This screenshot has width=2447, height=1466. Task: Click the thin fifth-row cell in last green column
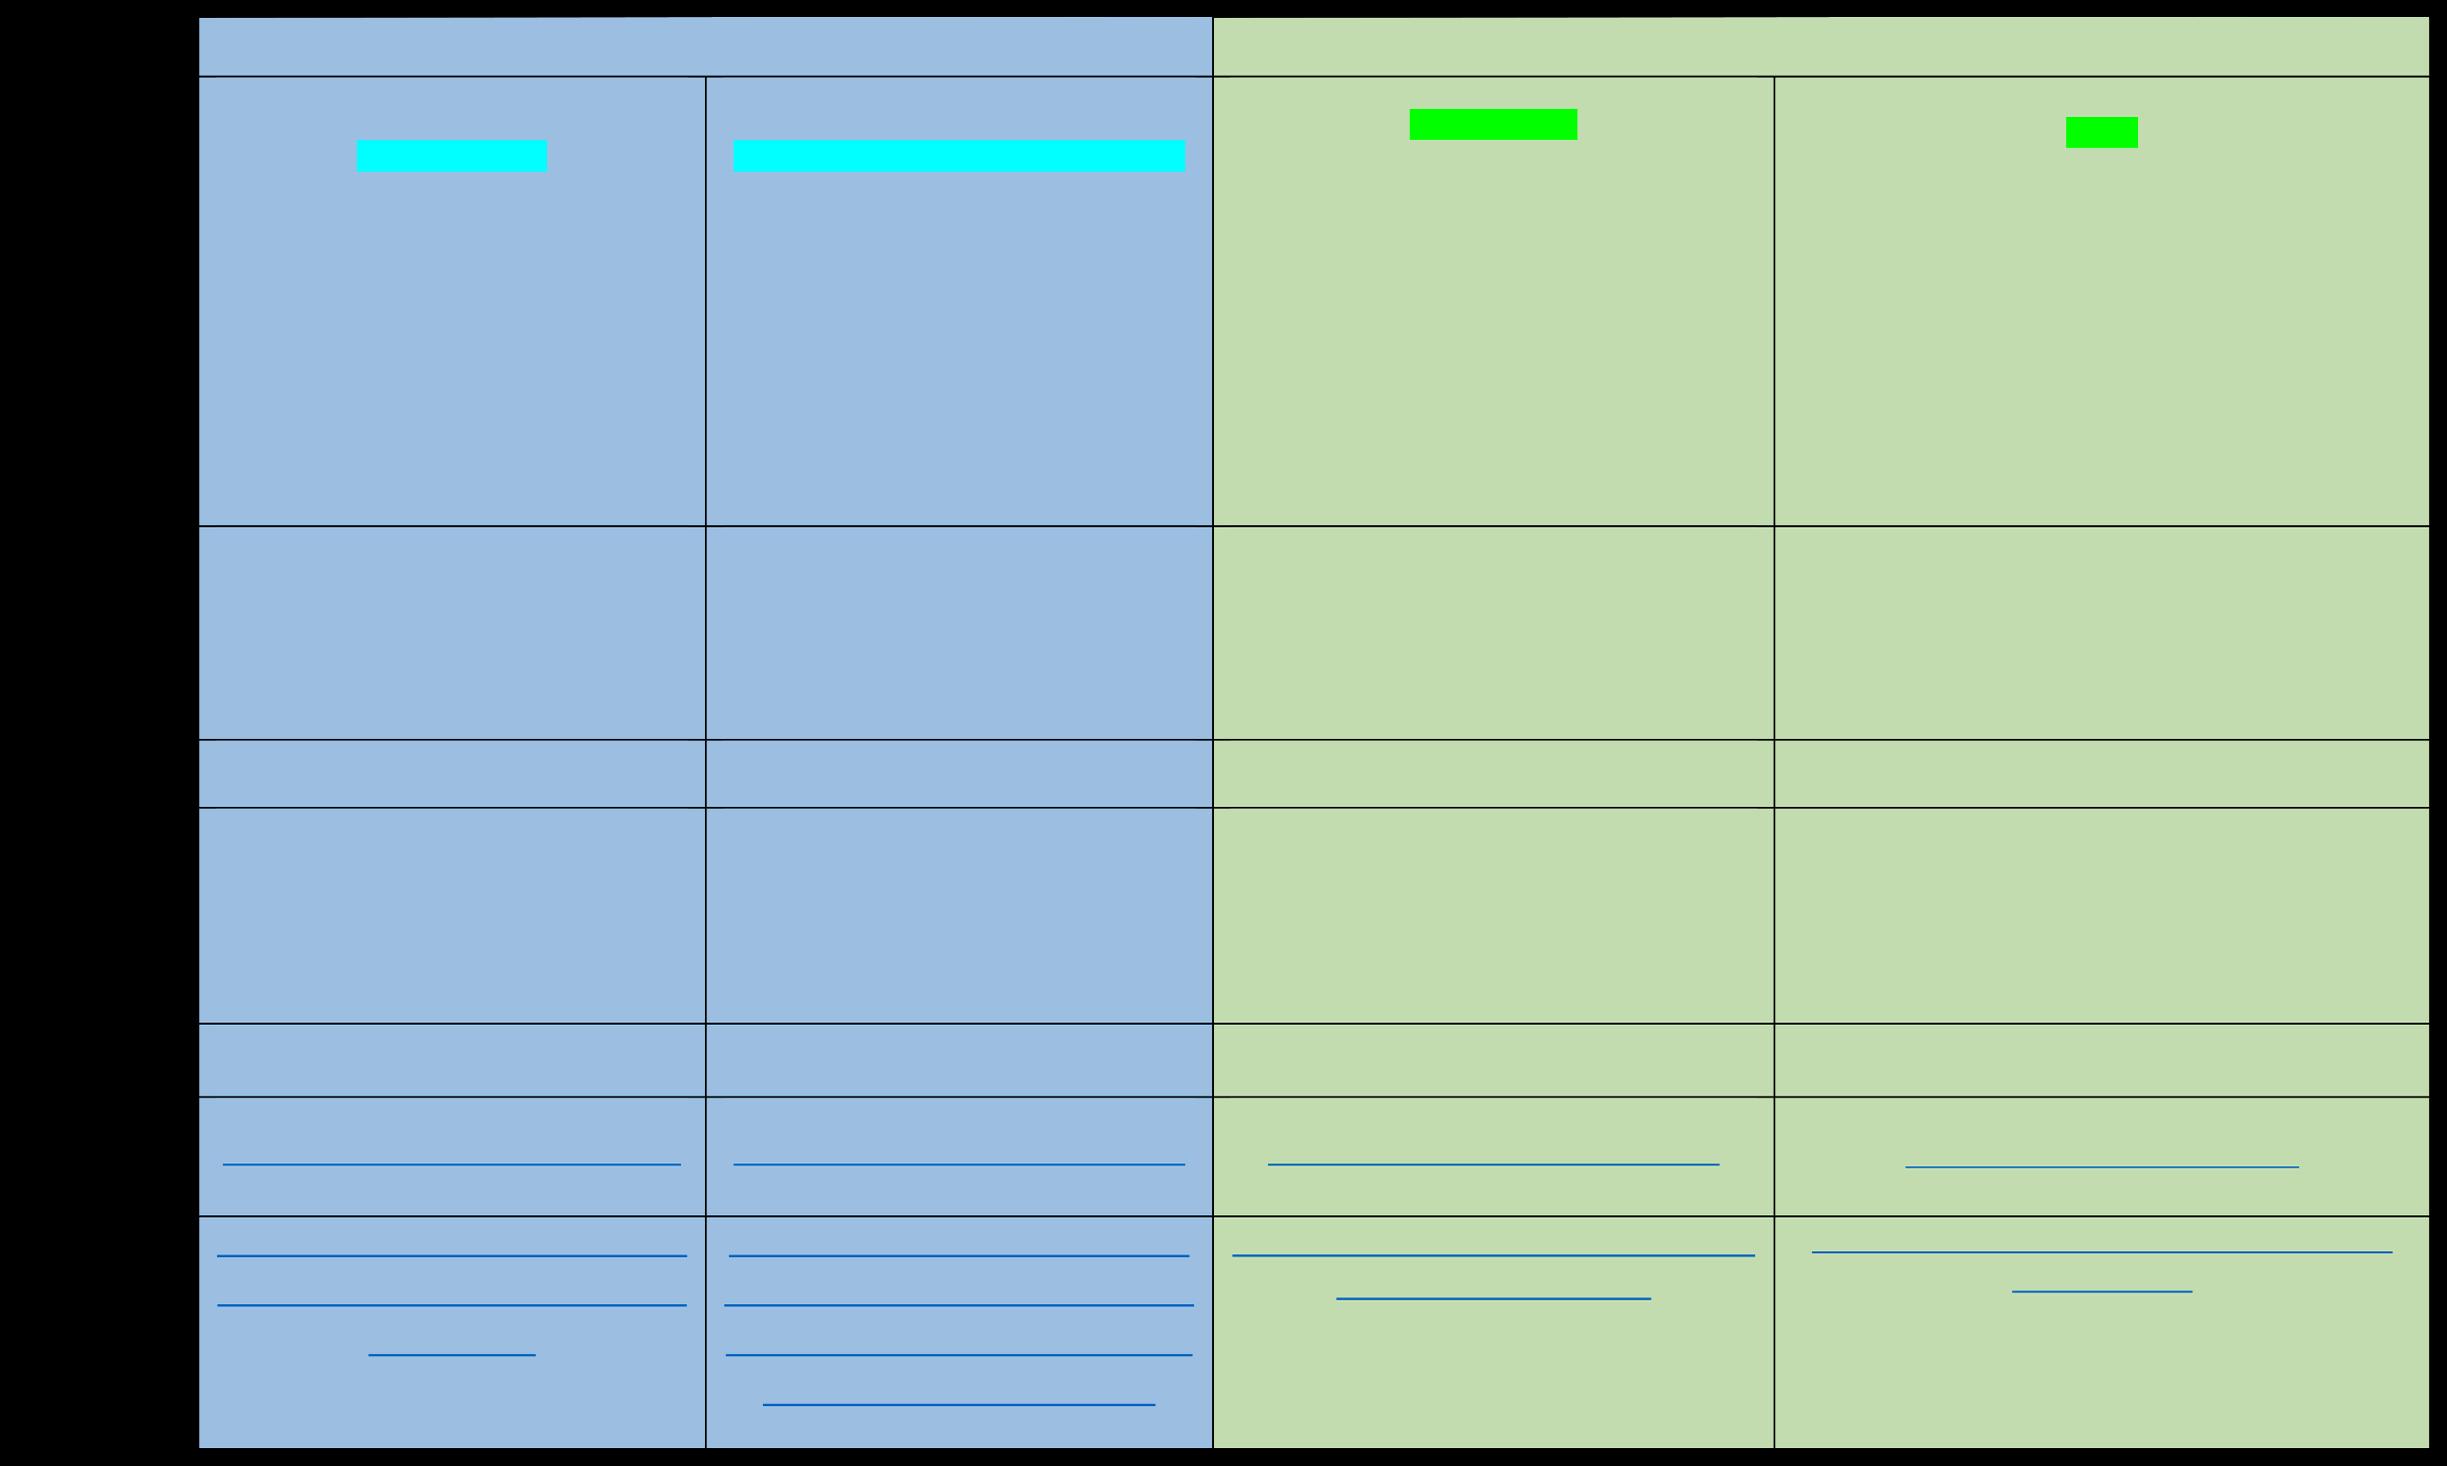2101,1060
